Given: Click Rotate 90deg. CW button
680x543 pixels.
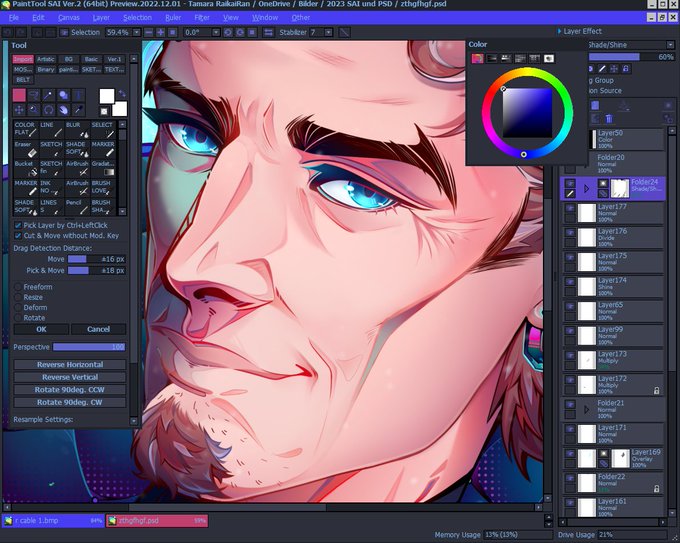Looking at the screenshot, I should (x=70, y=402).
